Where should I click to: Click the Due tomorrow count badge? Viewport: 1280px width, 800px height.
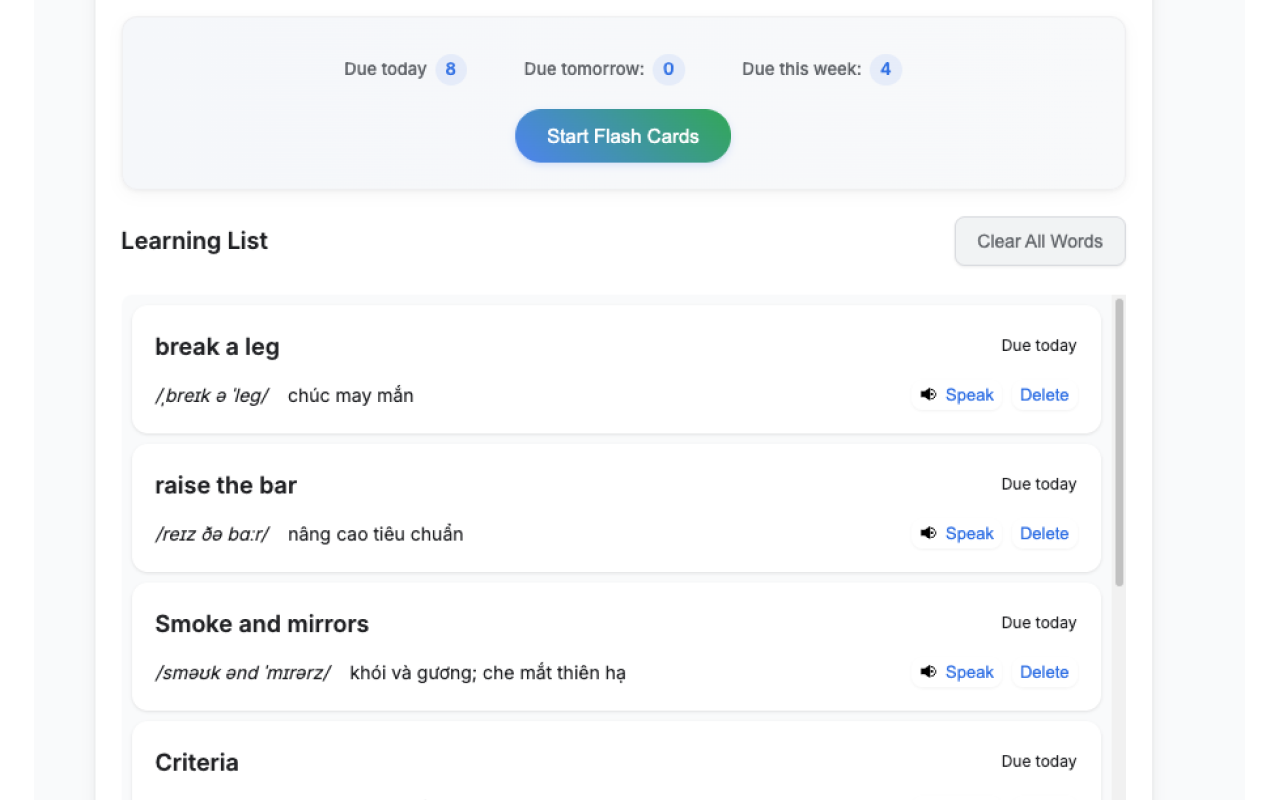[x=668, y=69]
